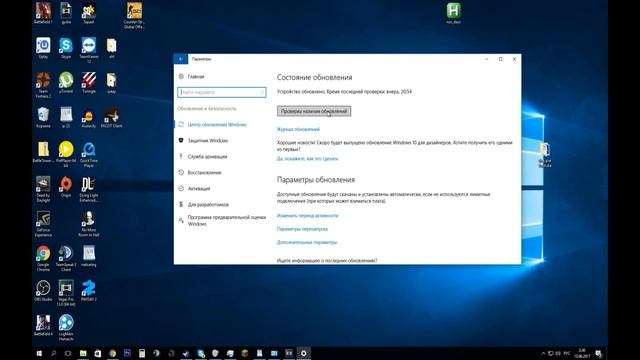
Task: Click the search magnifier in settings field
Action: tap(262, 92)
